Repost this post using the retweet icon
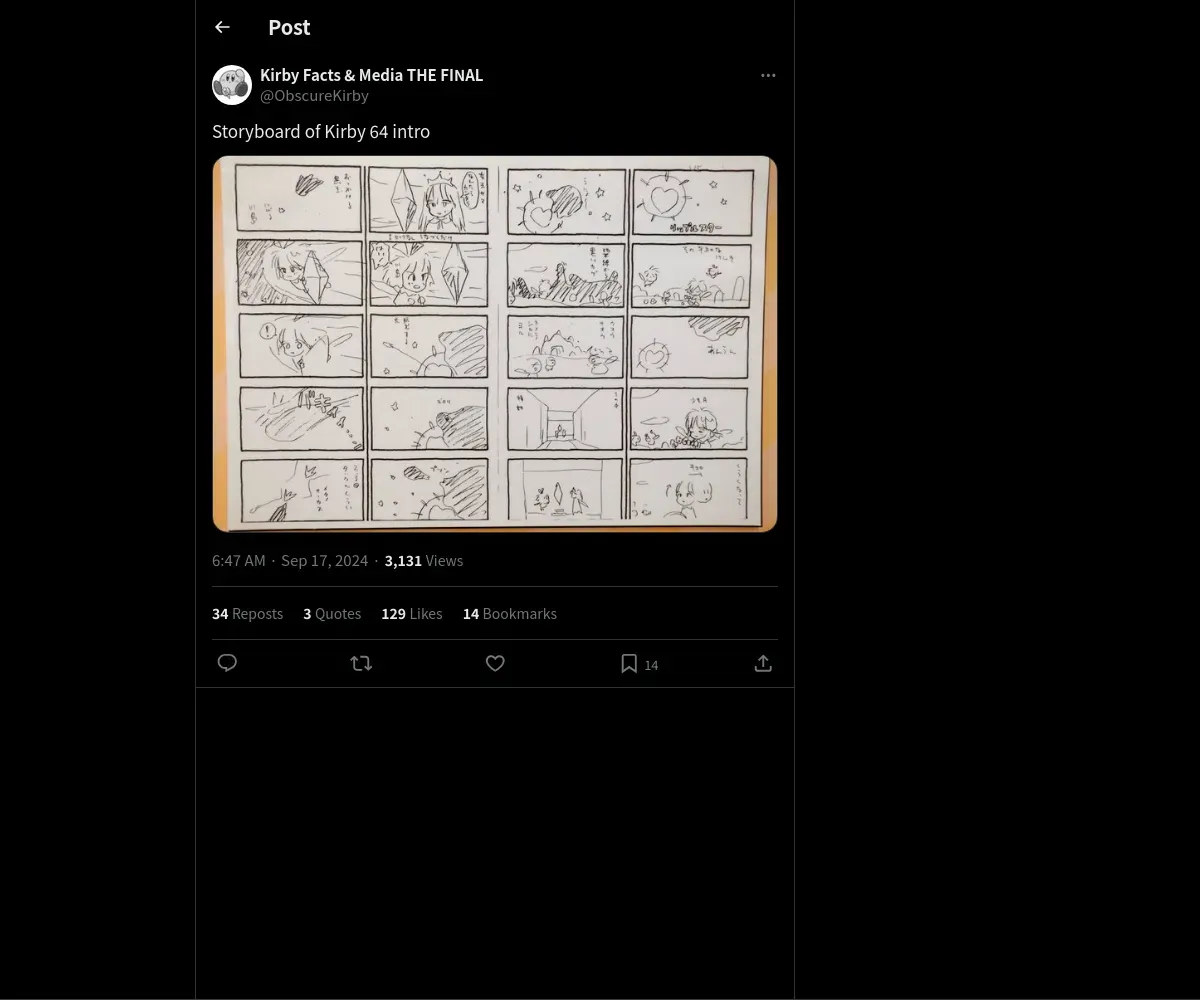 [361, 663]
